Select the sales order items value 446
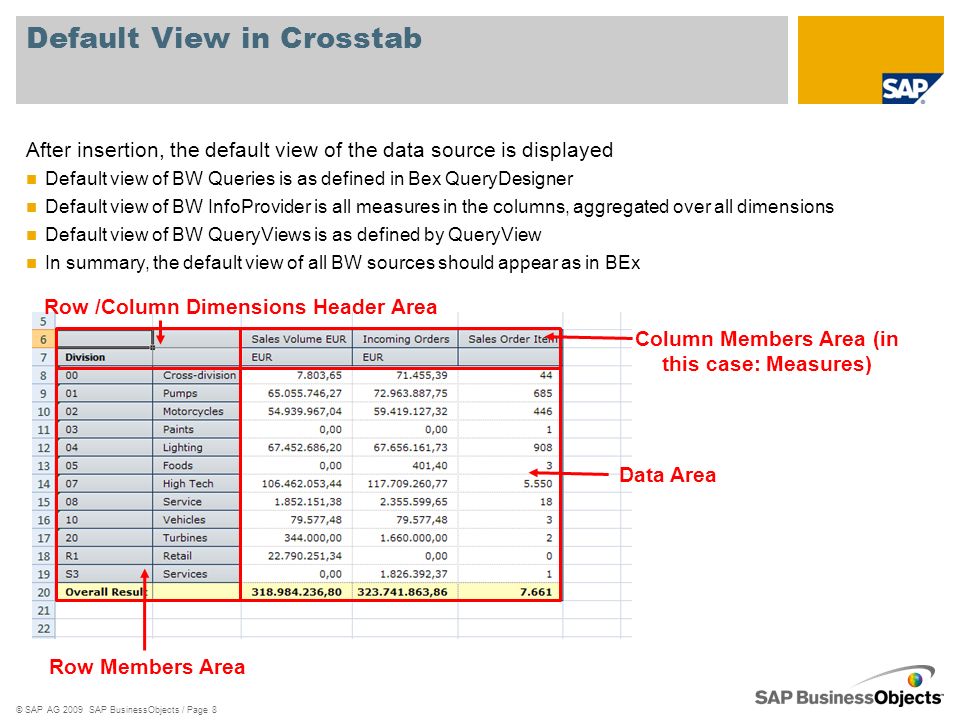 [x=510, y=411]
